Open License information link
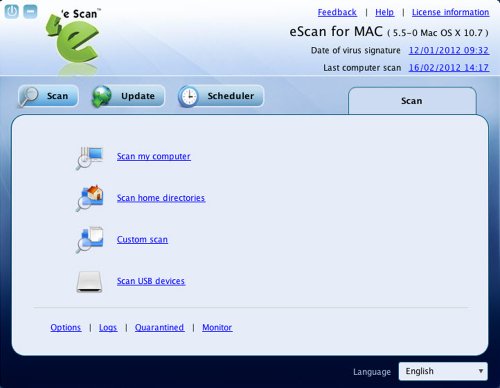 pos(450,12)
